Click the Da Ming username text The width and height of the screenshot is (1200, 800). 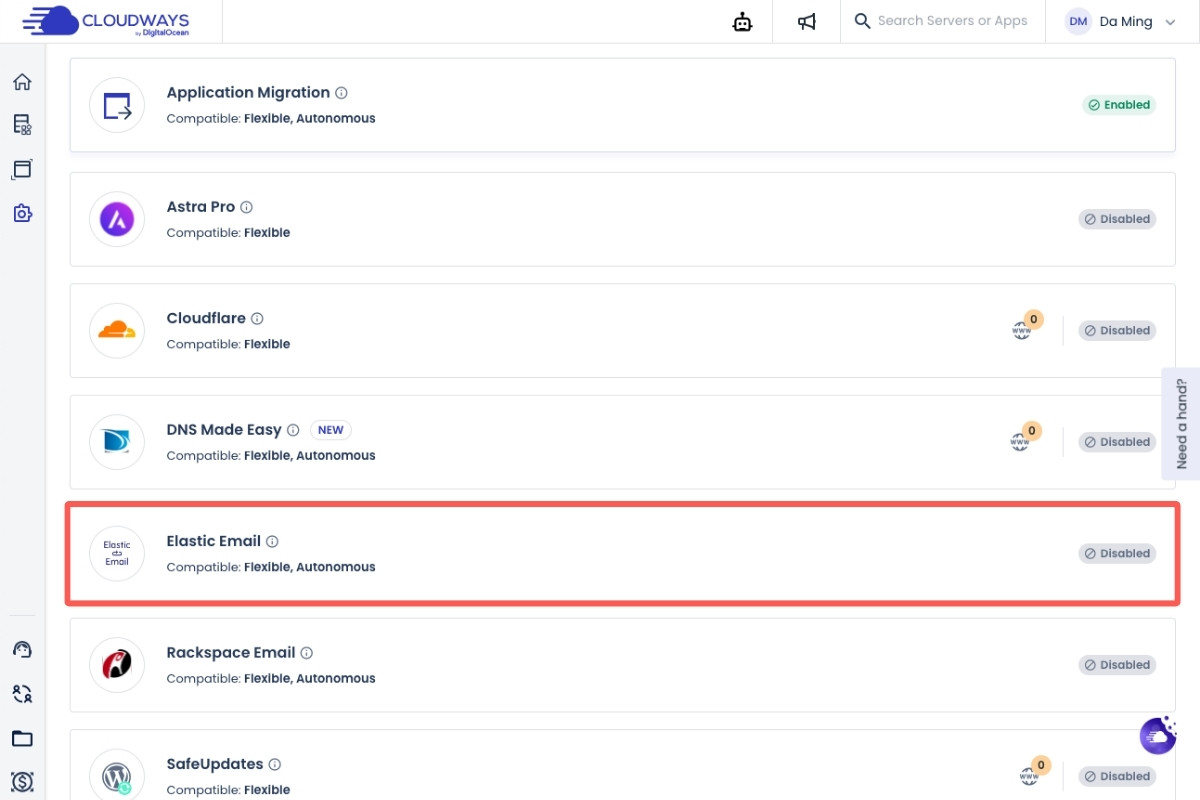(1126, 22)
